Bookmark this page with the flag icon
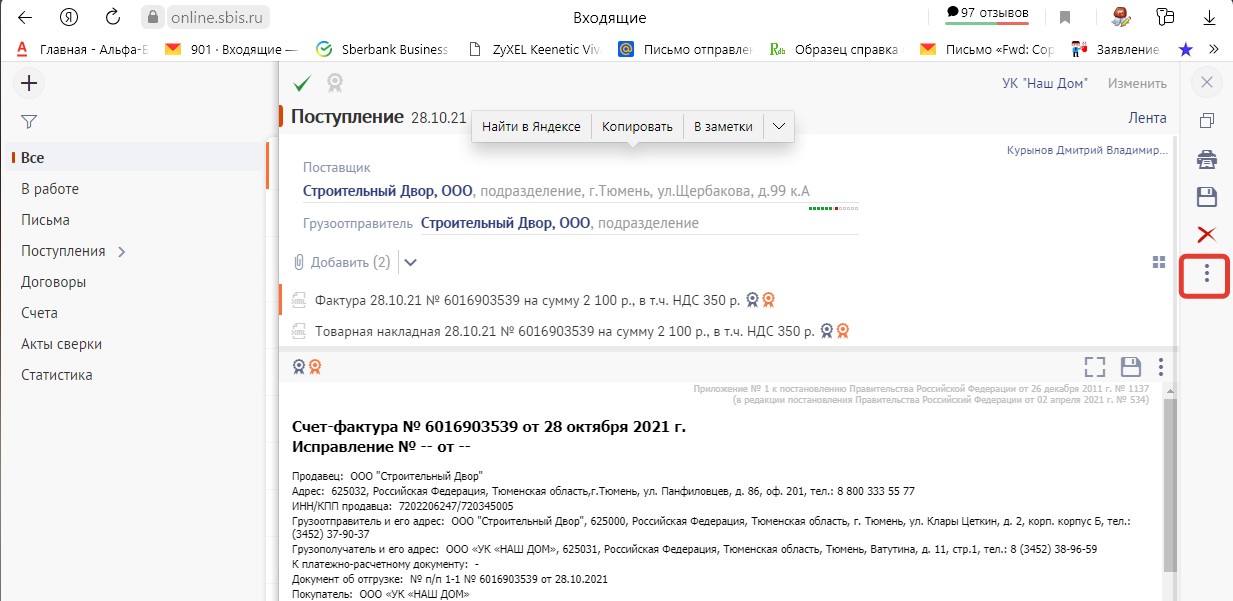The height and width of the screenshot is (601, 1233). pos(1066,17)
